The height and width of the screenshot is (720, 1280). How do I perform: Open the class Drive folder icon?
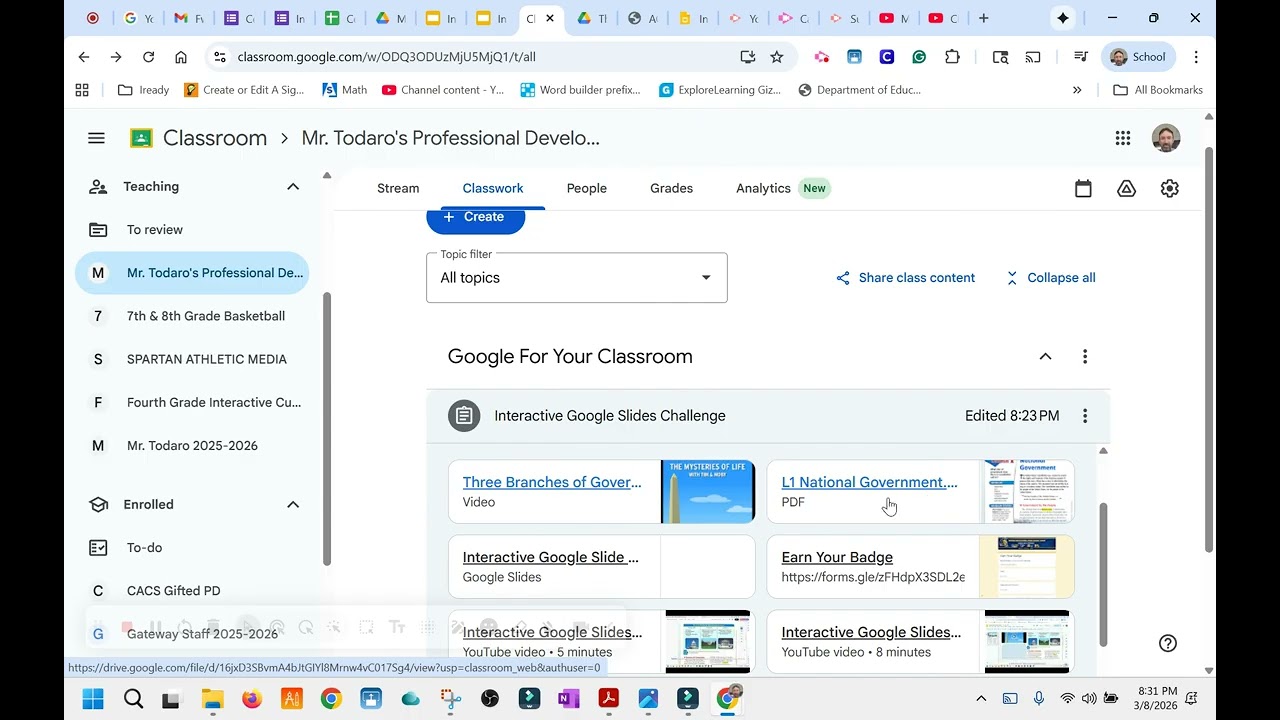[x=1127, y=188]
